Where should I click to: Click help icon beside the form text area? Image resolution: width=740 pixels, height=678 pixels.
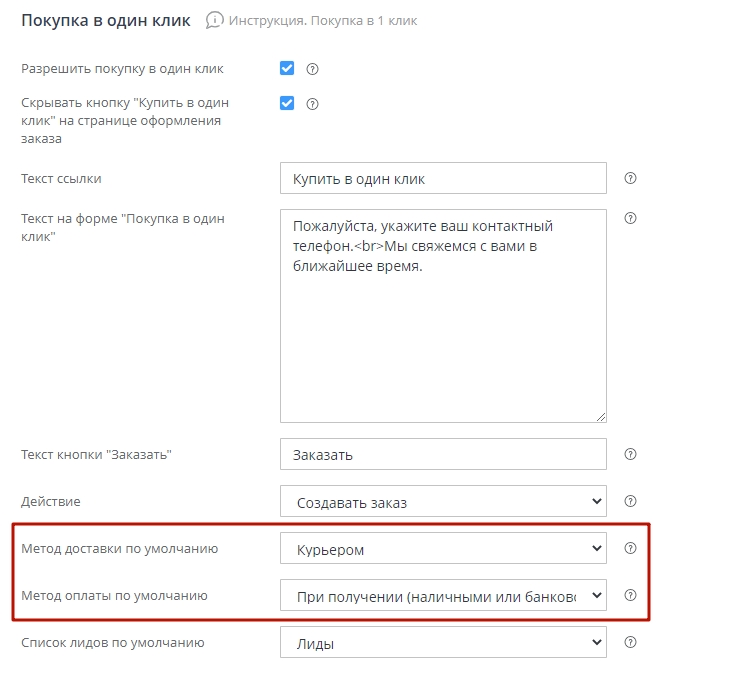(630, 218)
